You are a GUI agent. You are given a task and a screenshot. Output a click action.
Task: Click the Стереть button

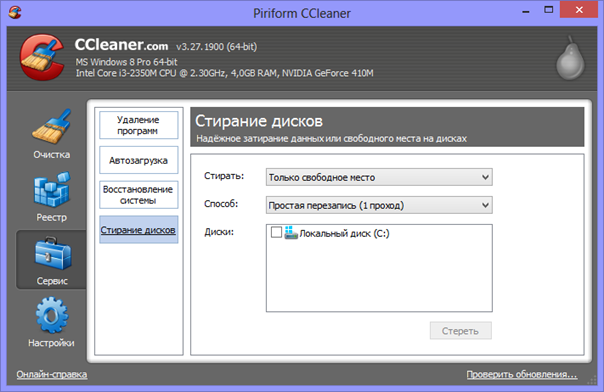coord(461,331)
